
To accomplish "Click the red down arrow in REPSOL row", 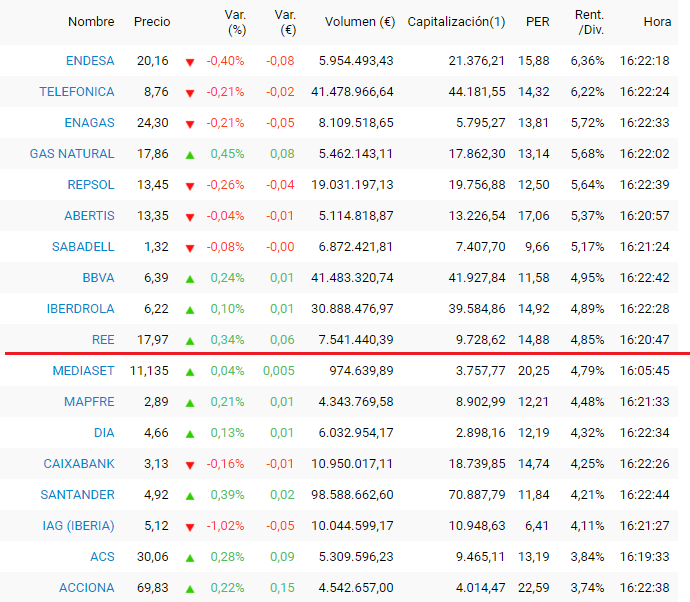I will (190, 186).
